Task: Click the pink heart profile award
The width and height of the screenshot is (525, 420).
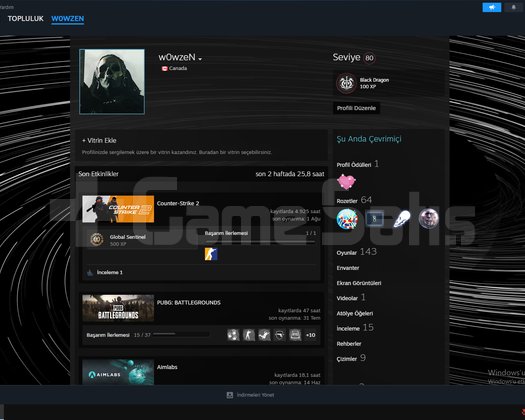Action: tap(346, 182)
